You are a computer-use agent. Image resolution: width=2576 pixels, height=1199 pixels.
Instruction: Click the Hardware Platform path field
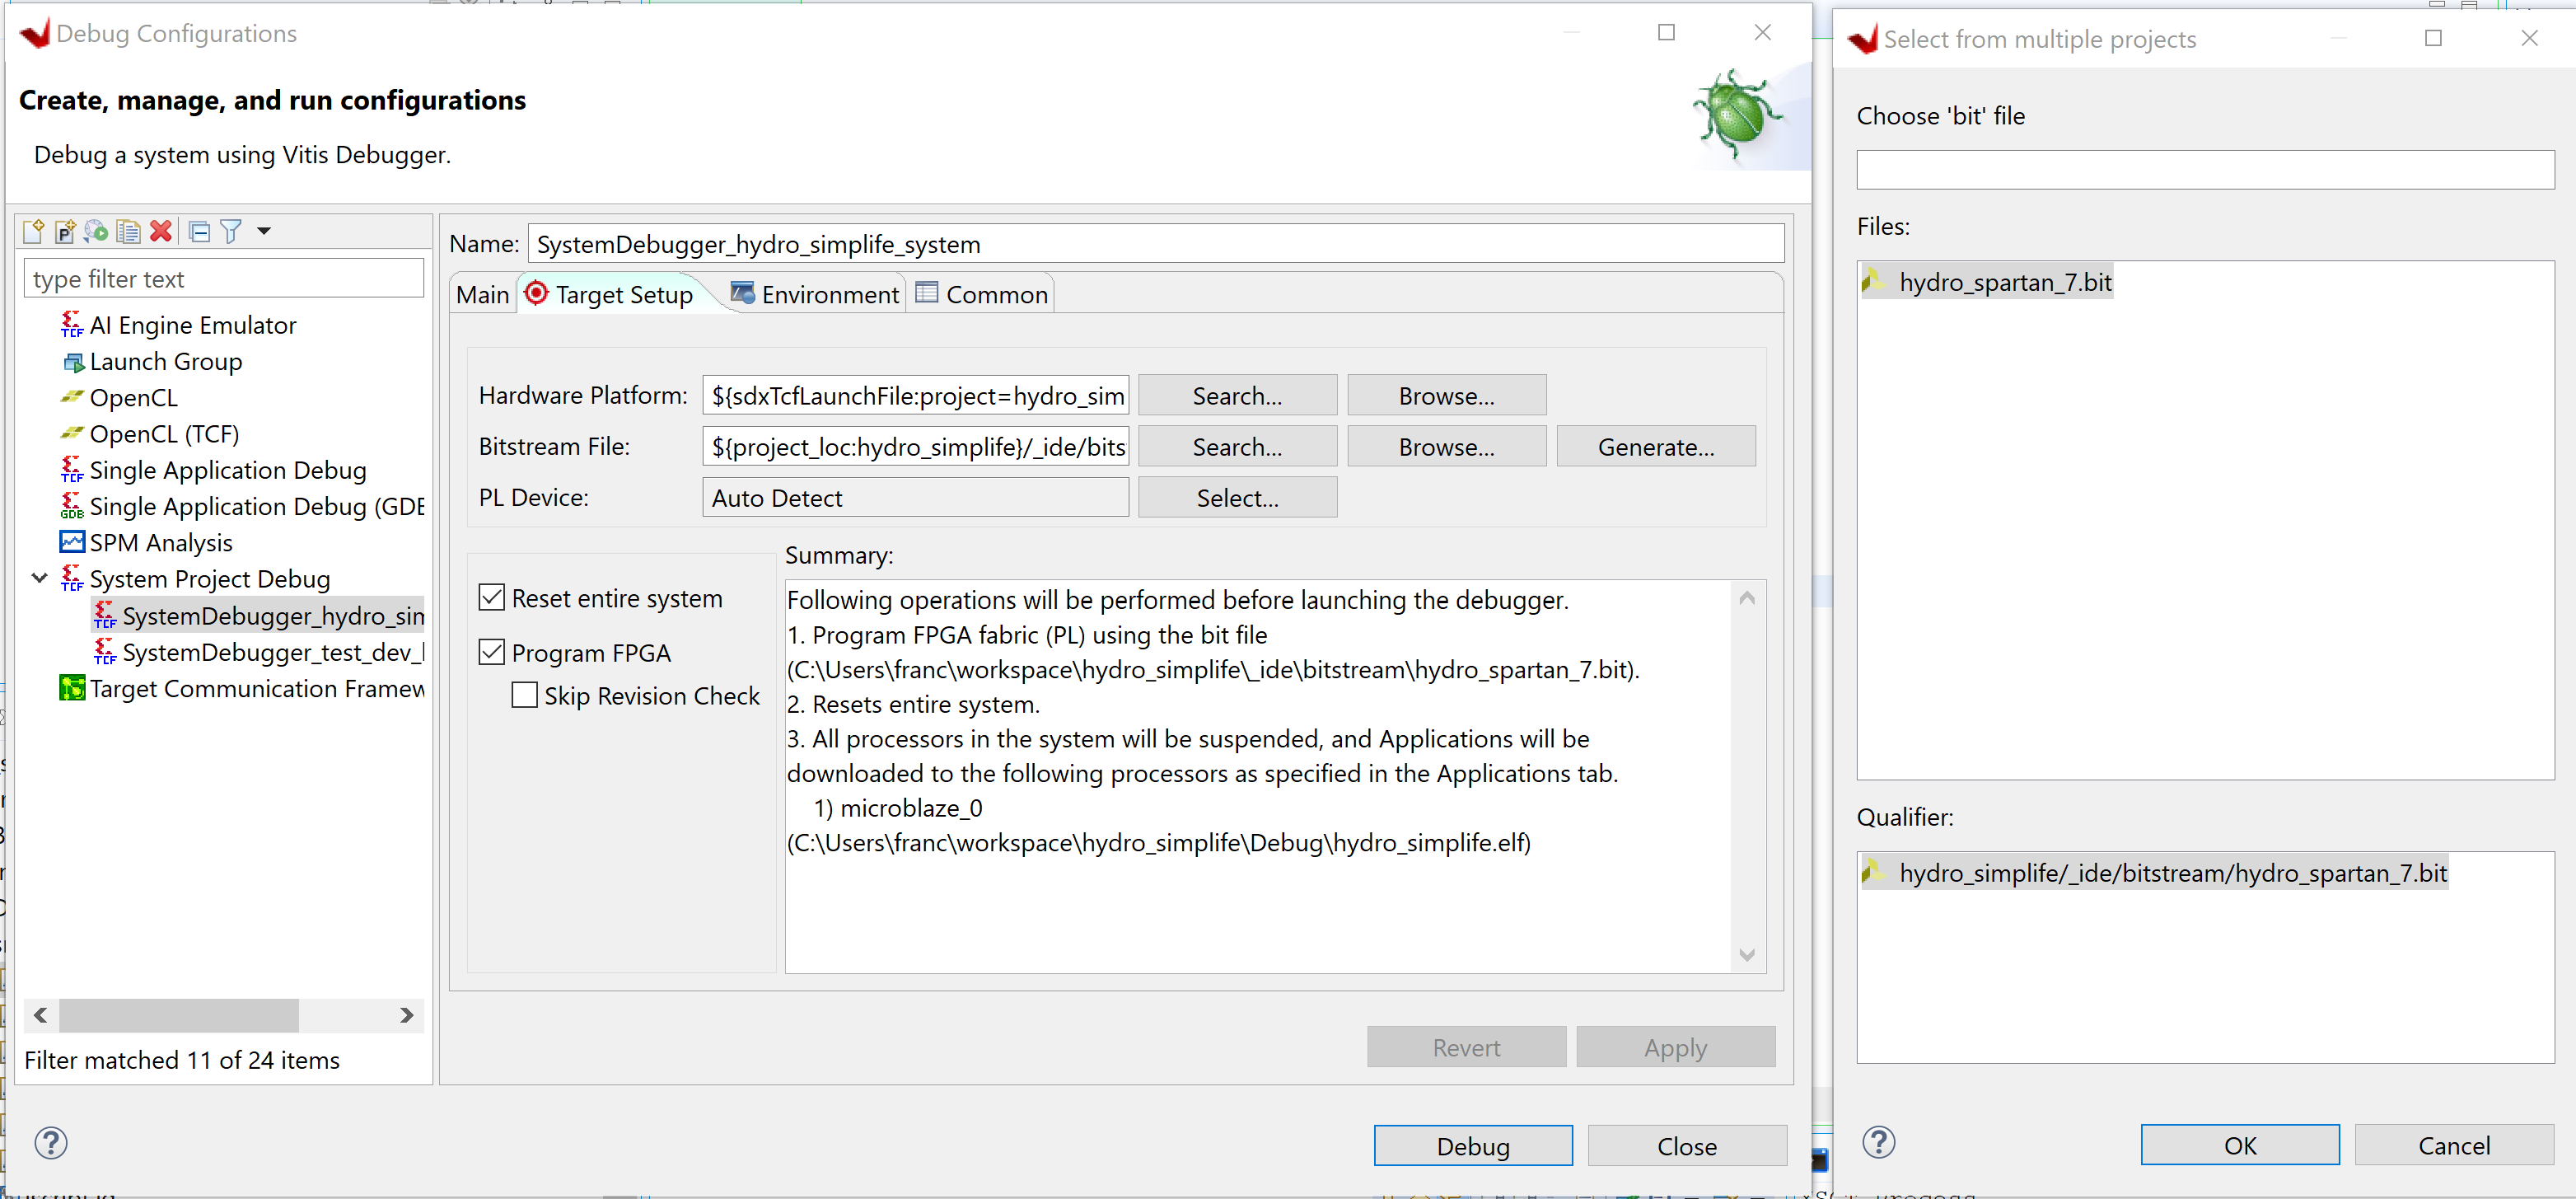point(915,395)
